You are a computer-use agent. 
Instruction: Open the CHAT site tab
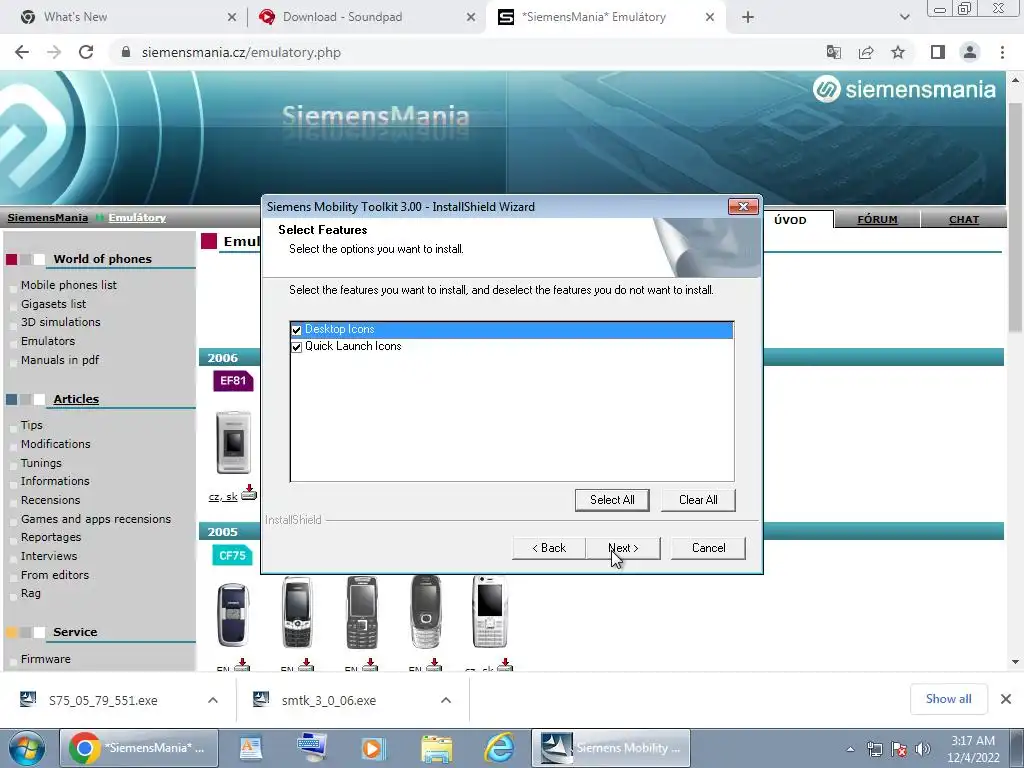(963, 220)
